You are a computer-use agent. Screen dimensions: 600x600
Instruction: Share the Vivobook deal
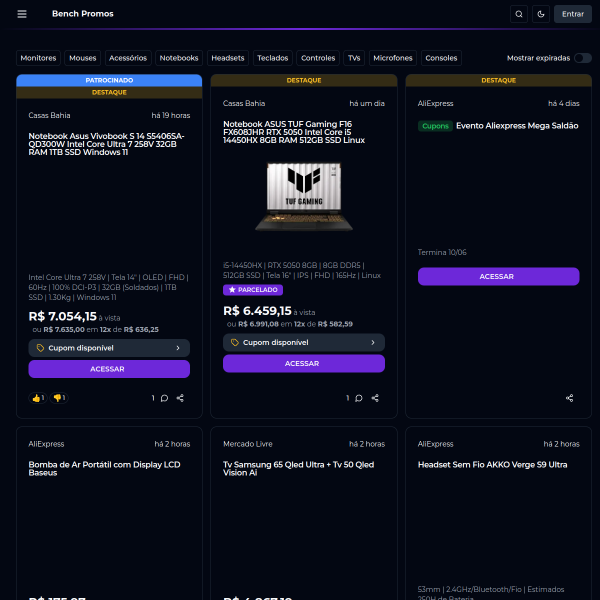coord(180,398)
